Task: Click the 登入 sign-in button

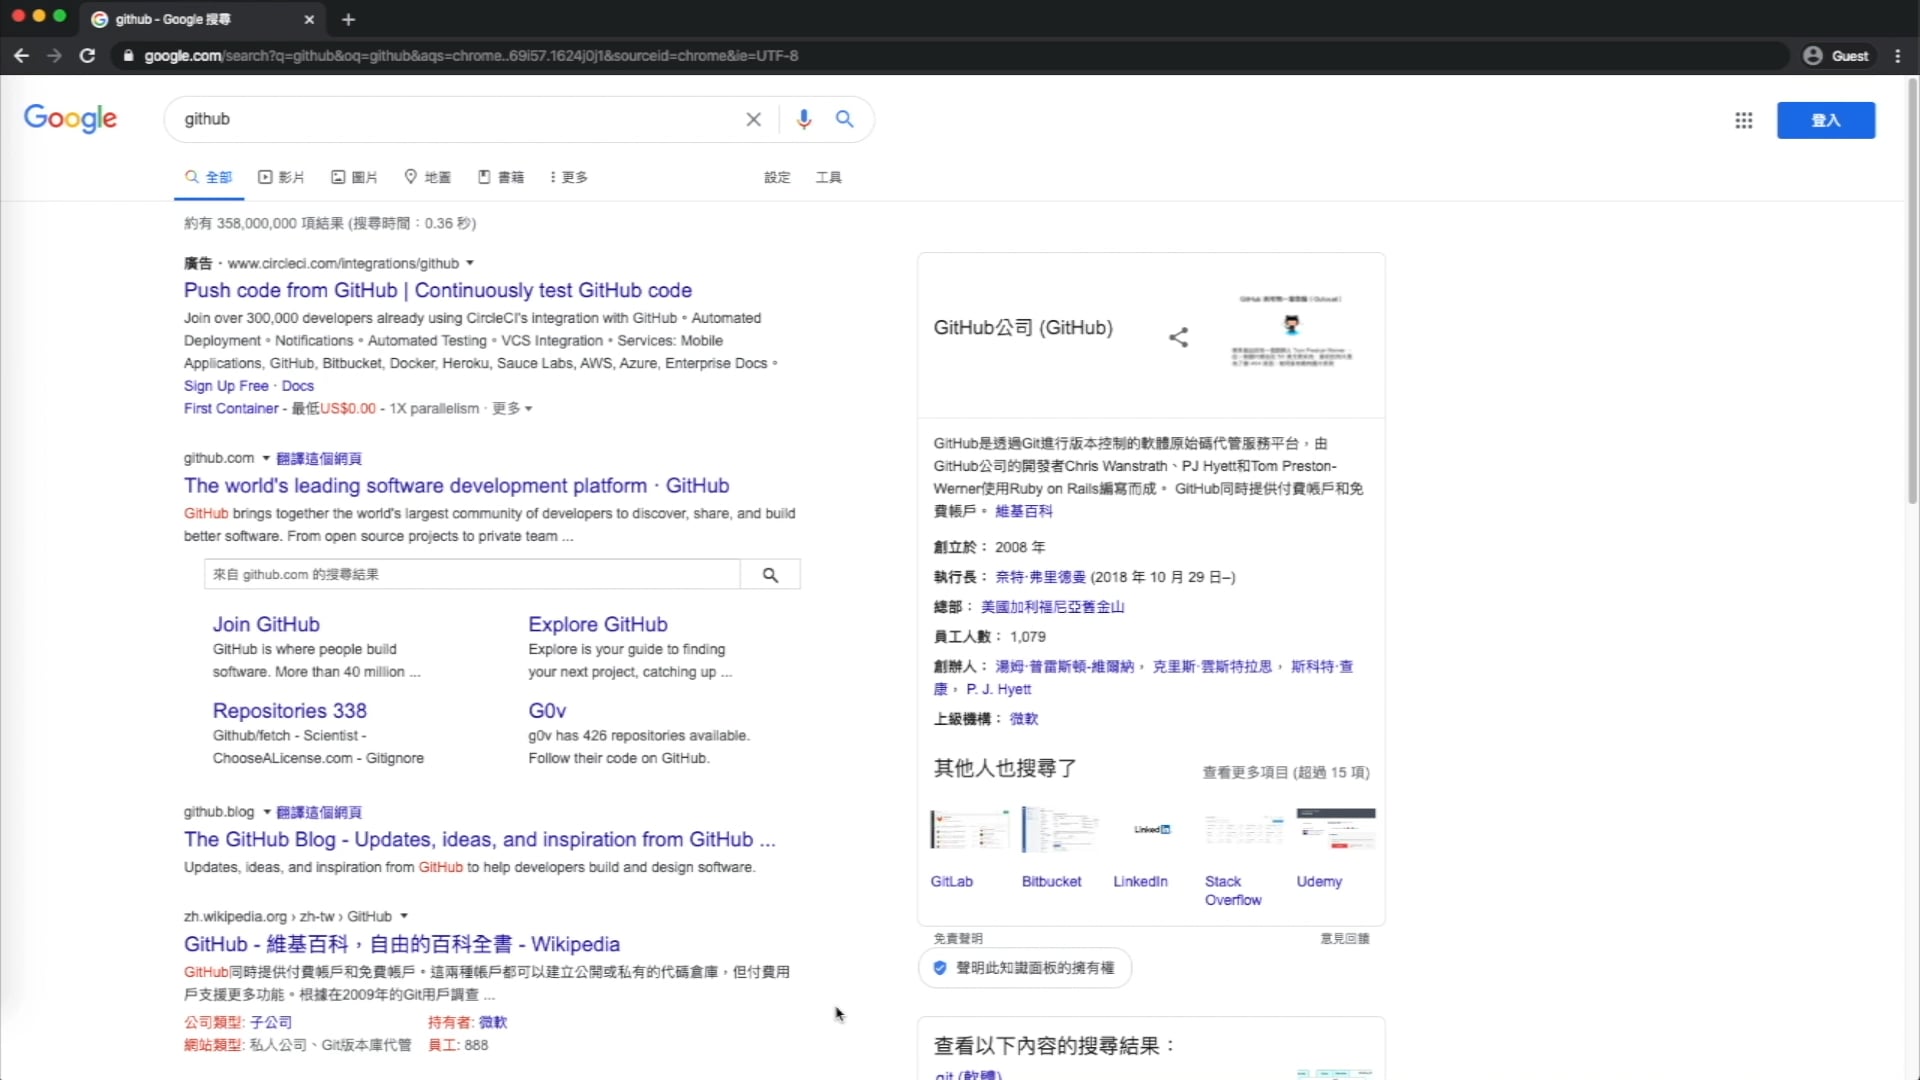Action: [x=1826, y=120]
